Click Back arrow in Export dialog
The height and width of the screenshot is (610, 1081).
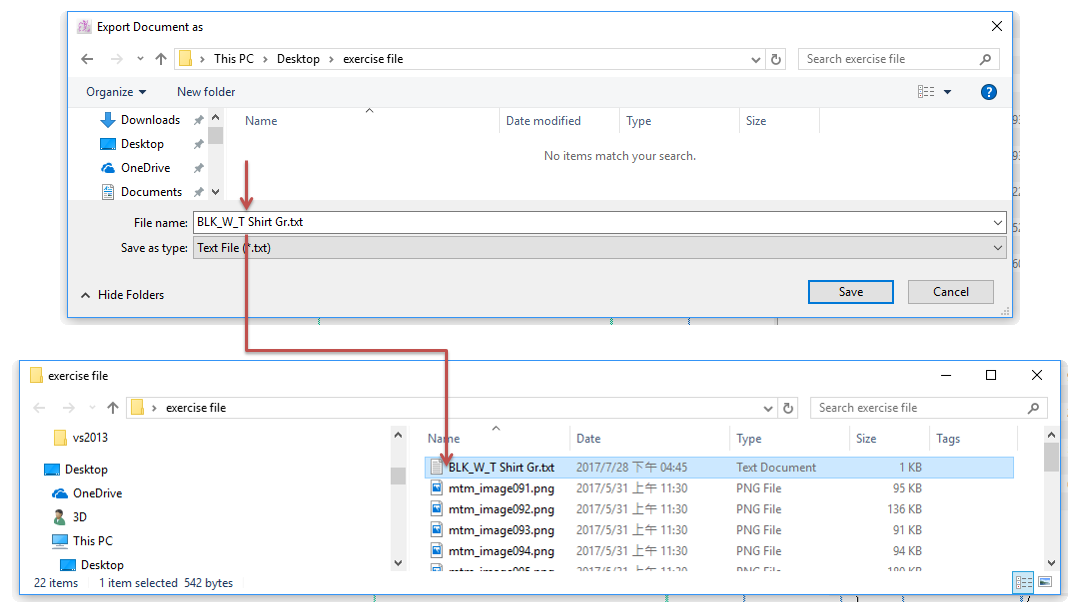88,59
